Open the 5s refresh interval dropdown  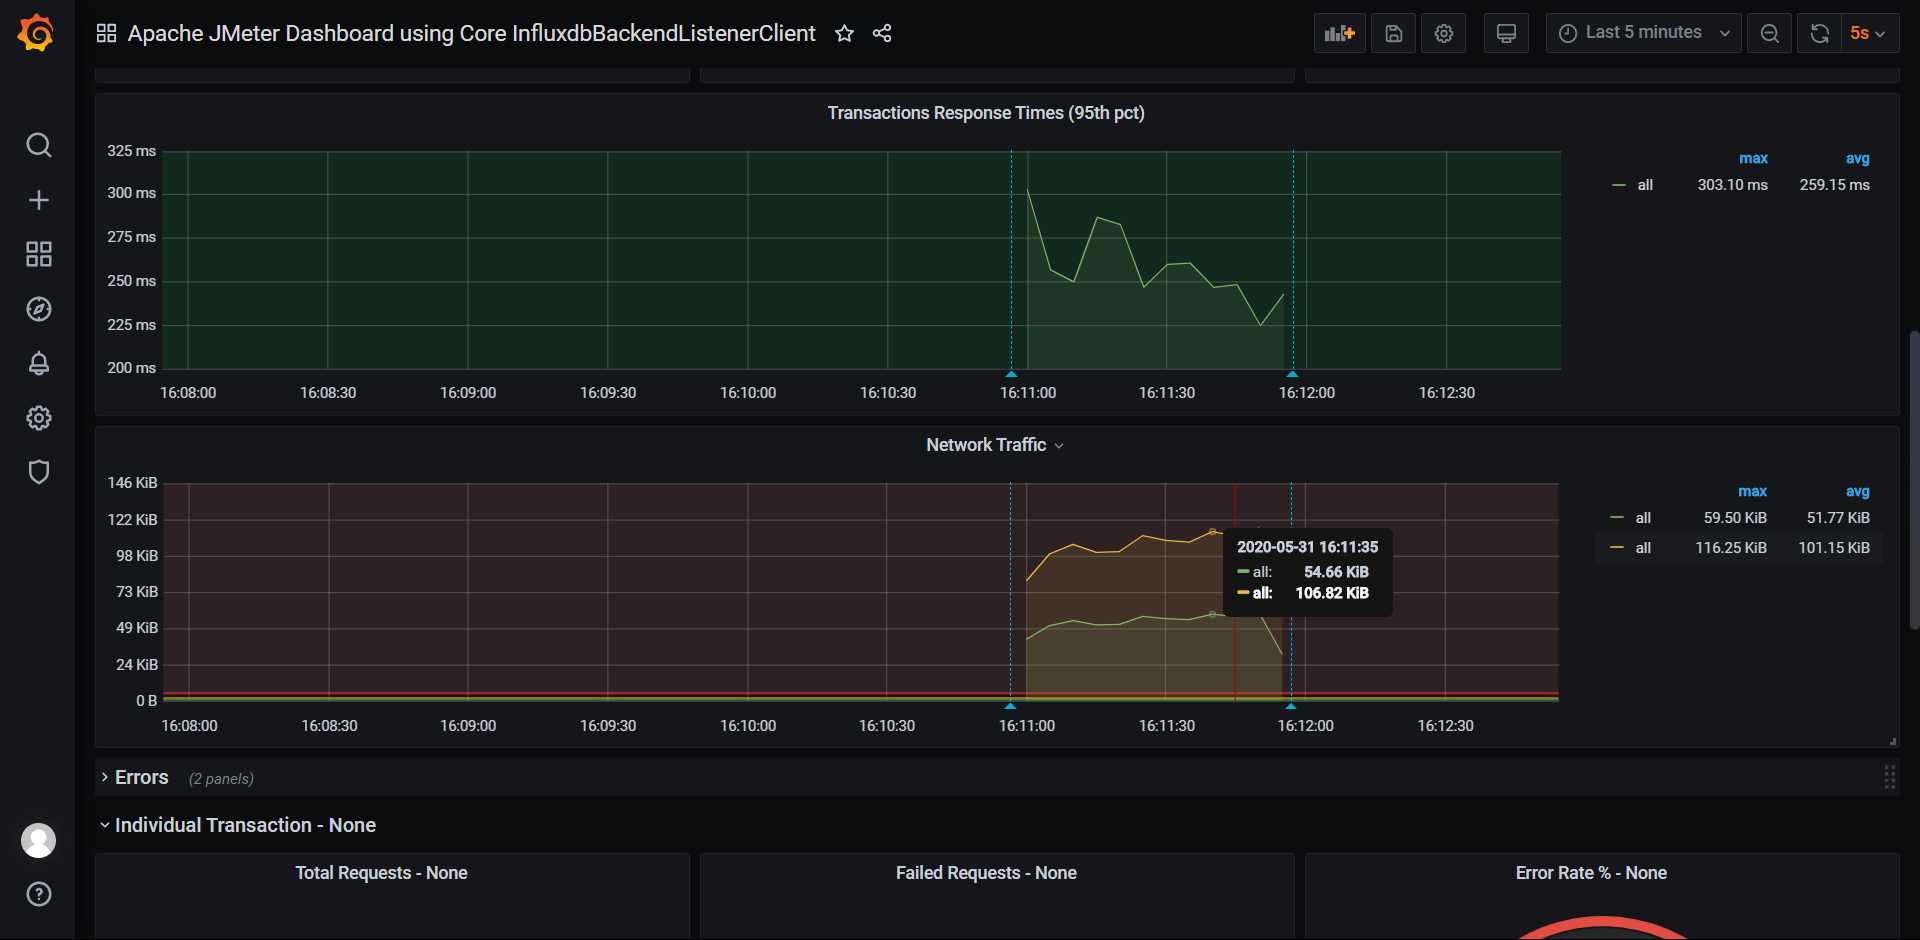1869,33
